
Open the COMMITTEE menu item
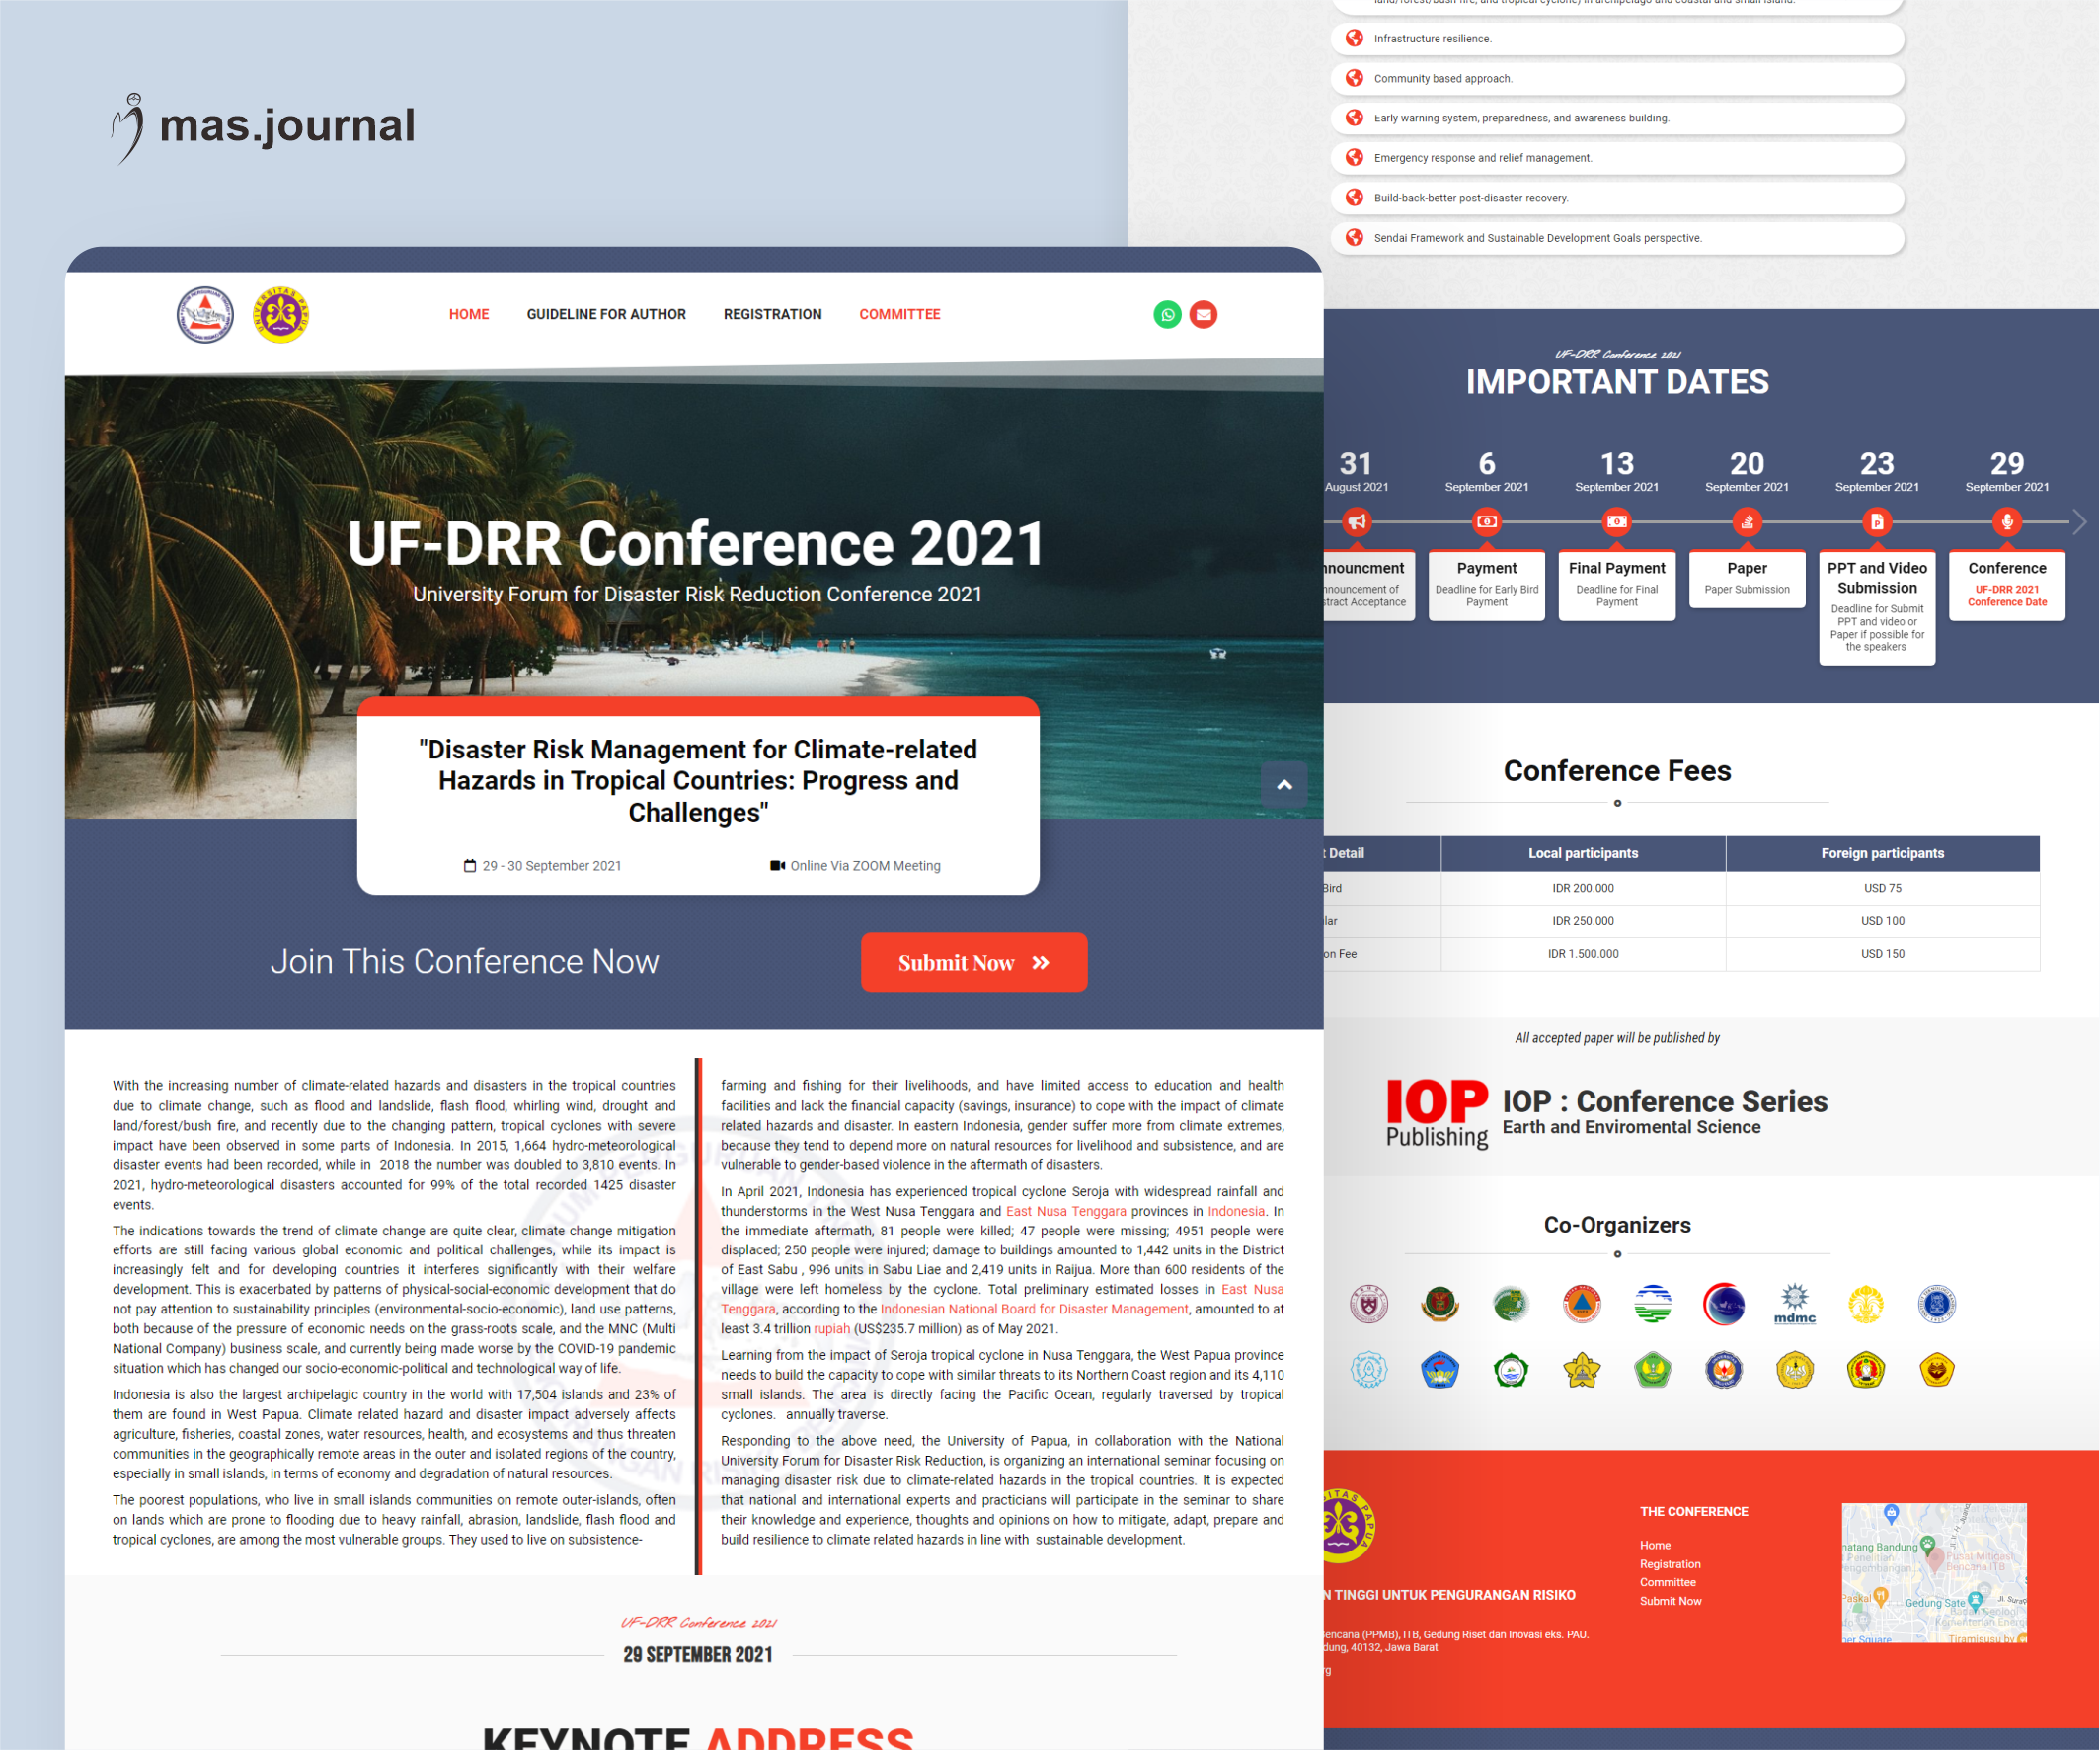[900, 314]
